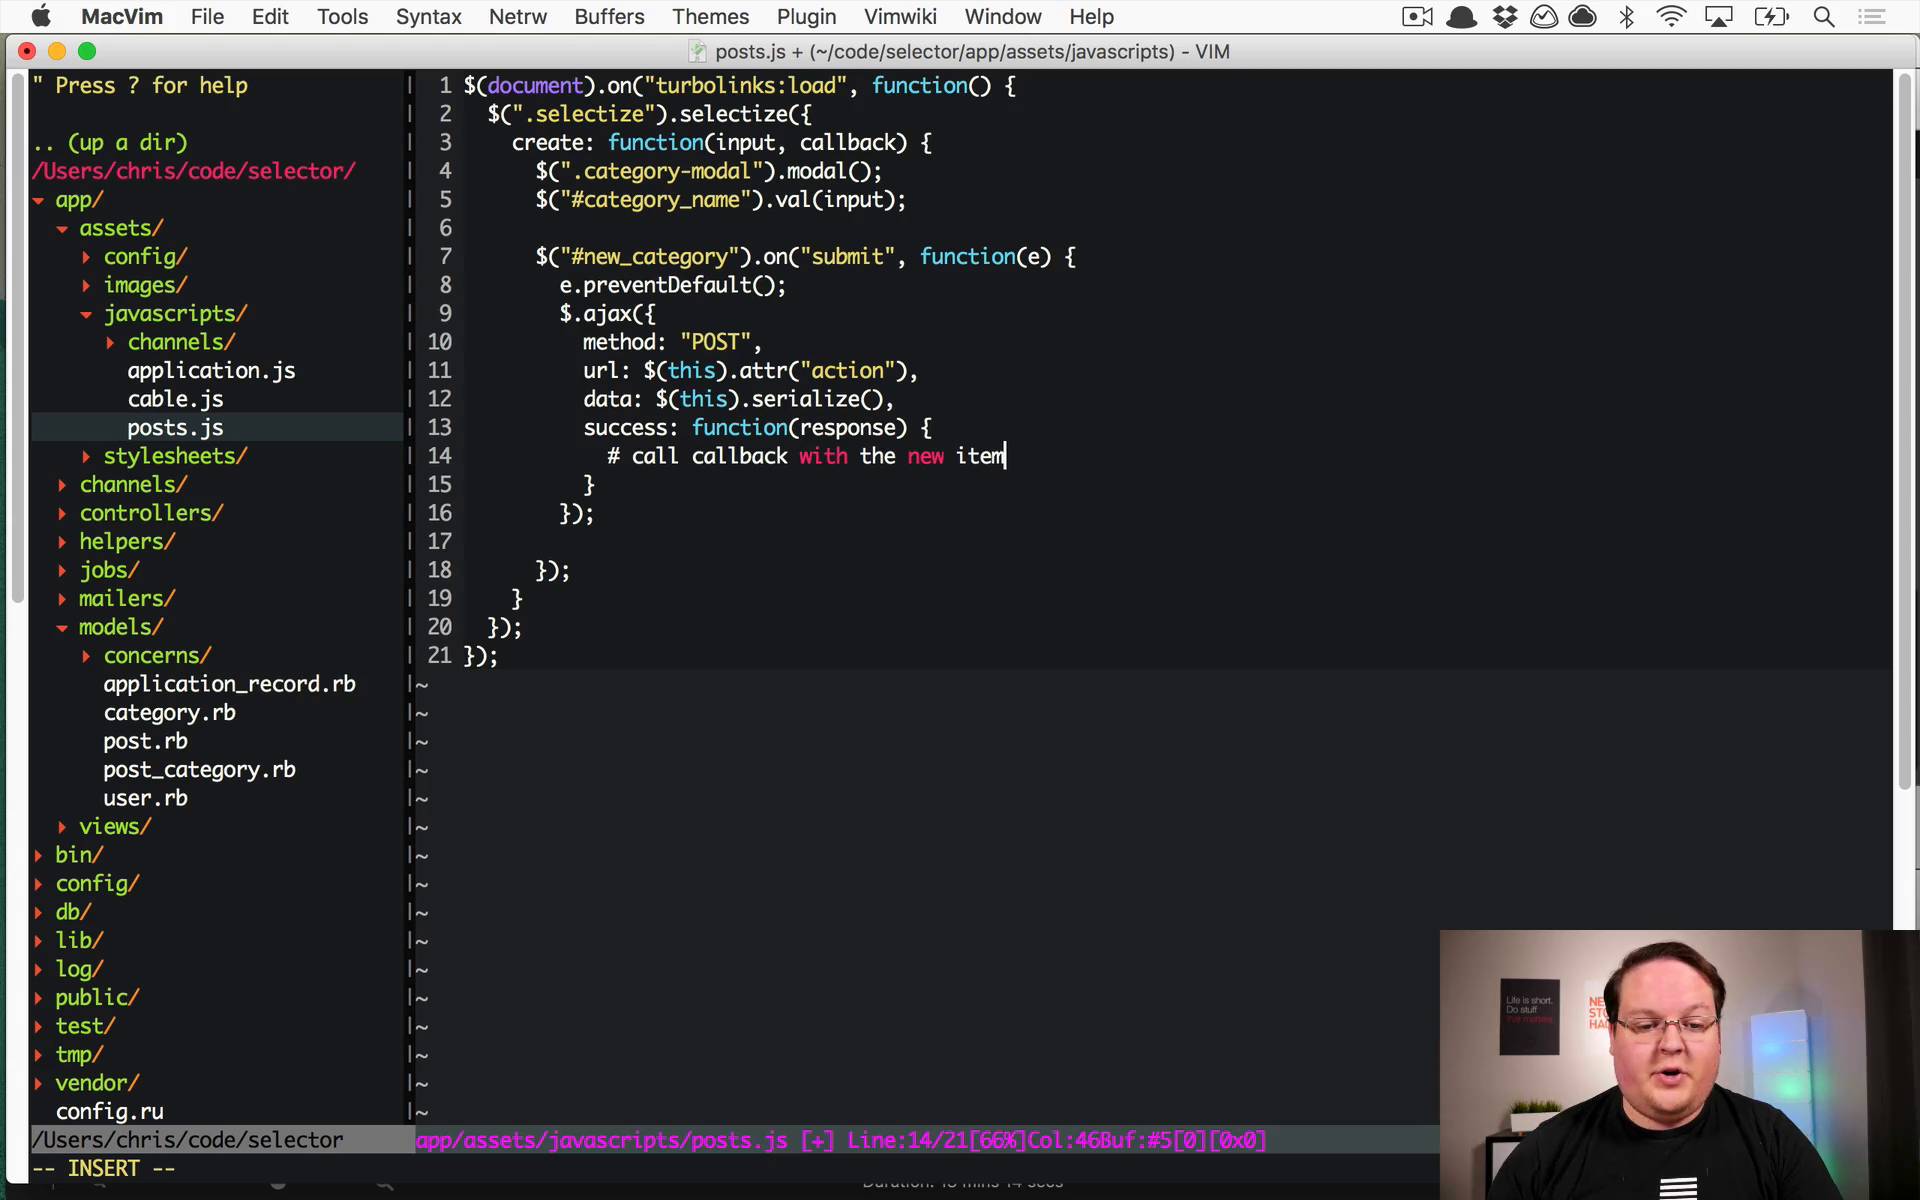Screen dimensions: 1920x1200
Task: Expand the views/ folder
Action: click(x=62, y=827)
